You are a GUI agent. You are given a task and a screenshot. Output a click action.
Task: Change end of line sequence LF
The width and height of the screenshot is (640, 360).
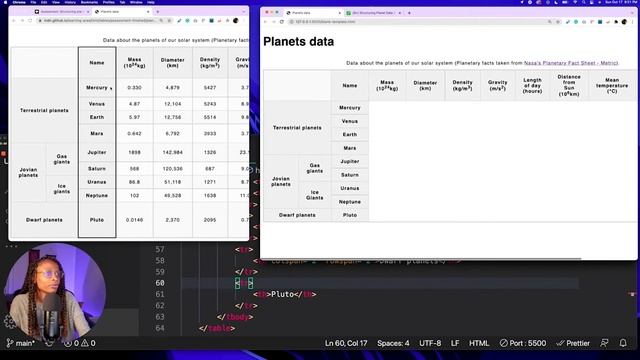(455, 343)
